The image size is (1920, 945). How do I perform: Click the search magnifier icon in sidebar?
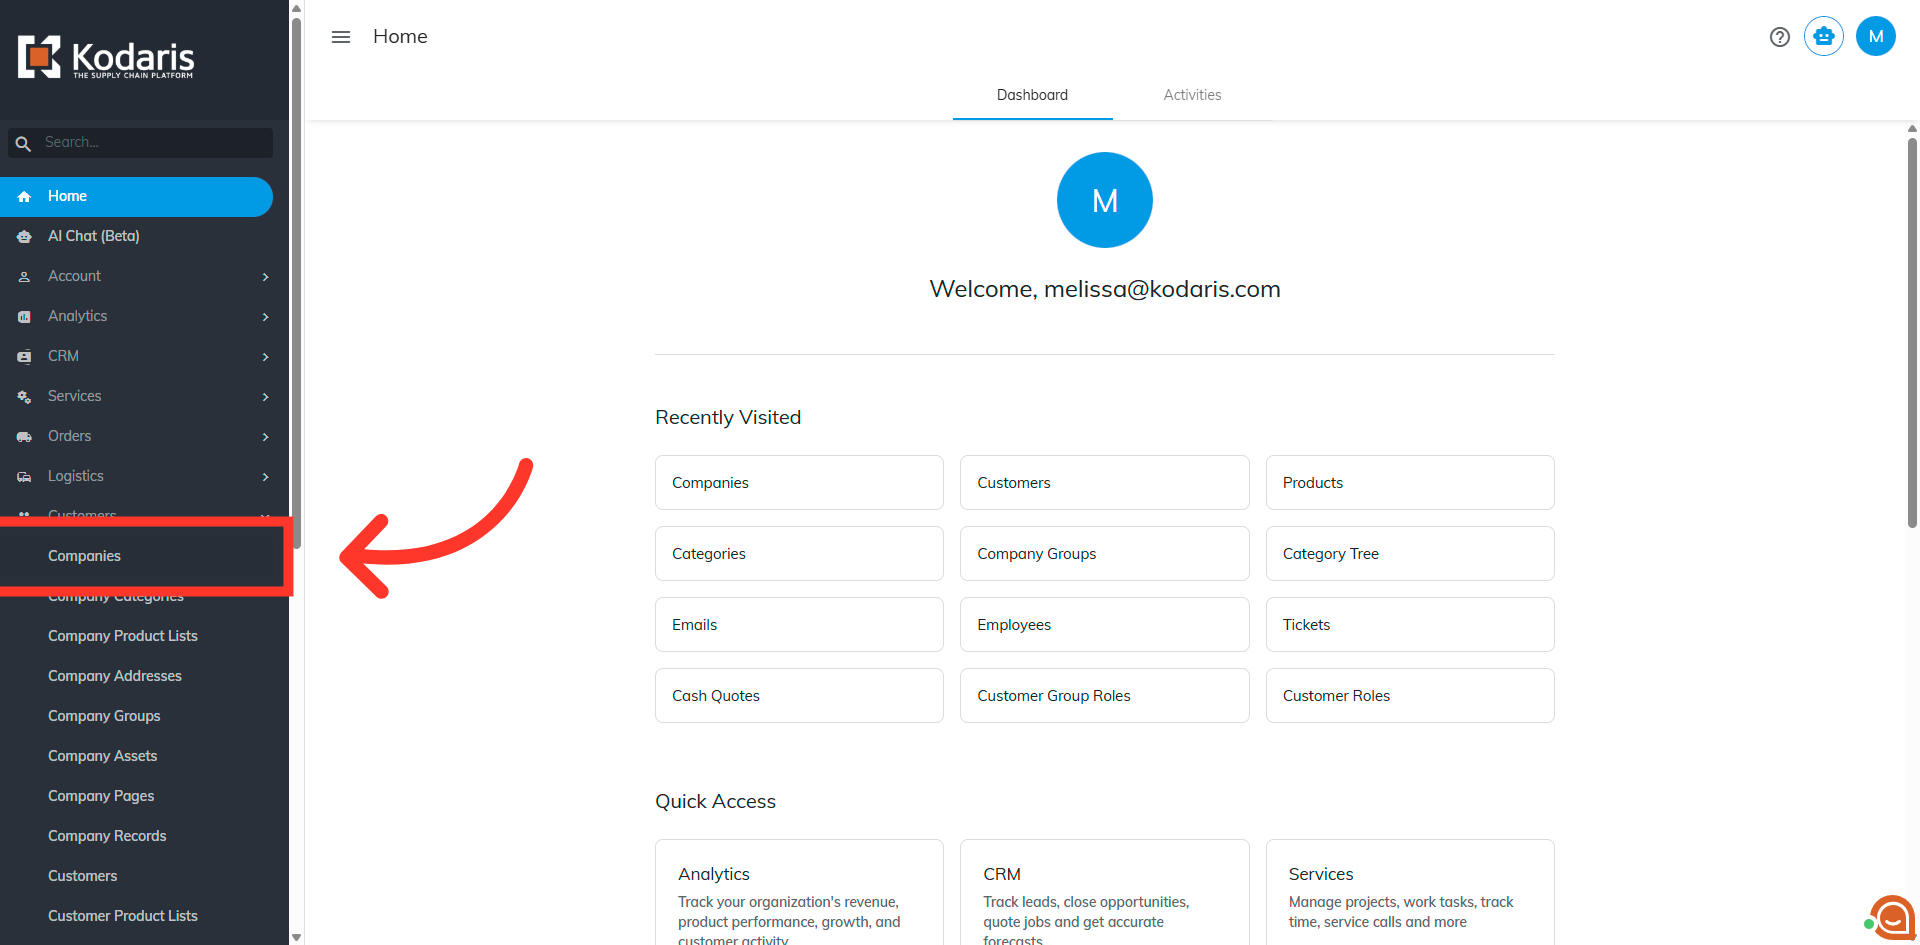[23, 143]
